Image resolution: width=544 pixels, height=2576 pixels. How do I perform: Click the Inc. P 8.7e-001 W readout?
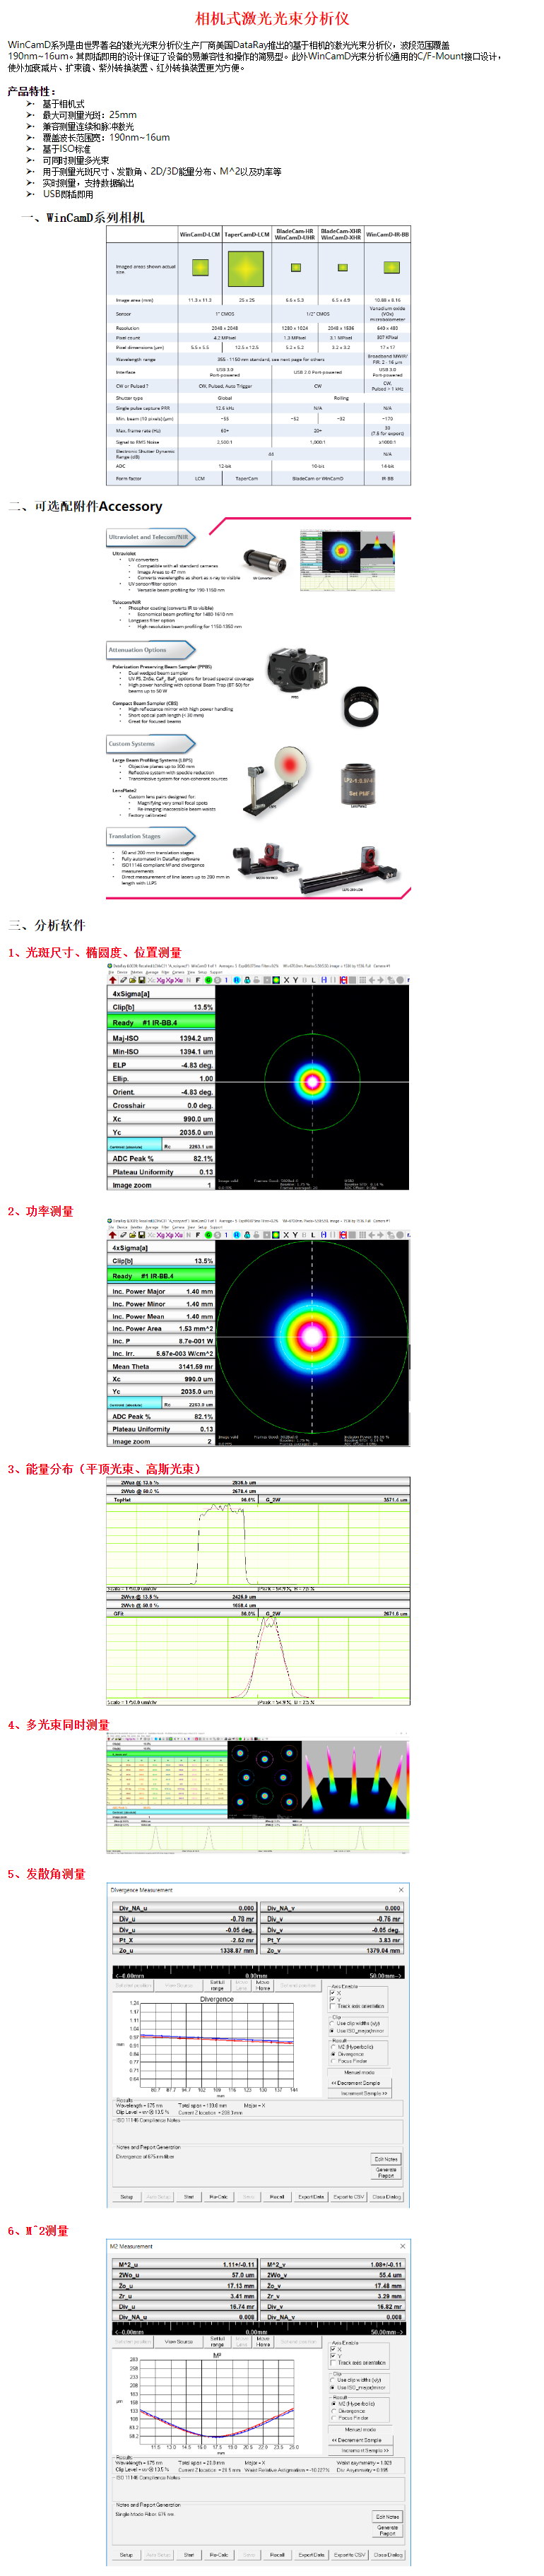point(161,1341)
